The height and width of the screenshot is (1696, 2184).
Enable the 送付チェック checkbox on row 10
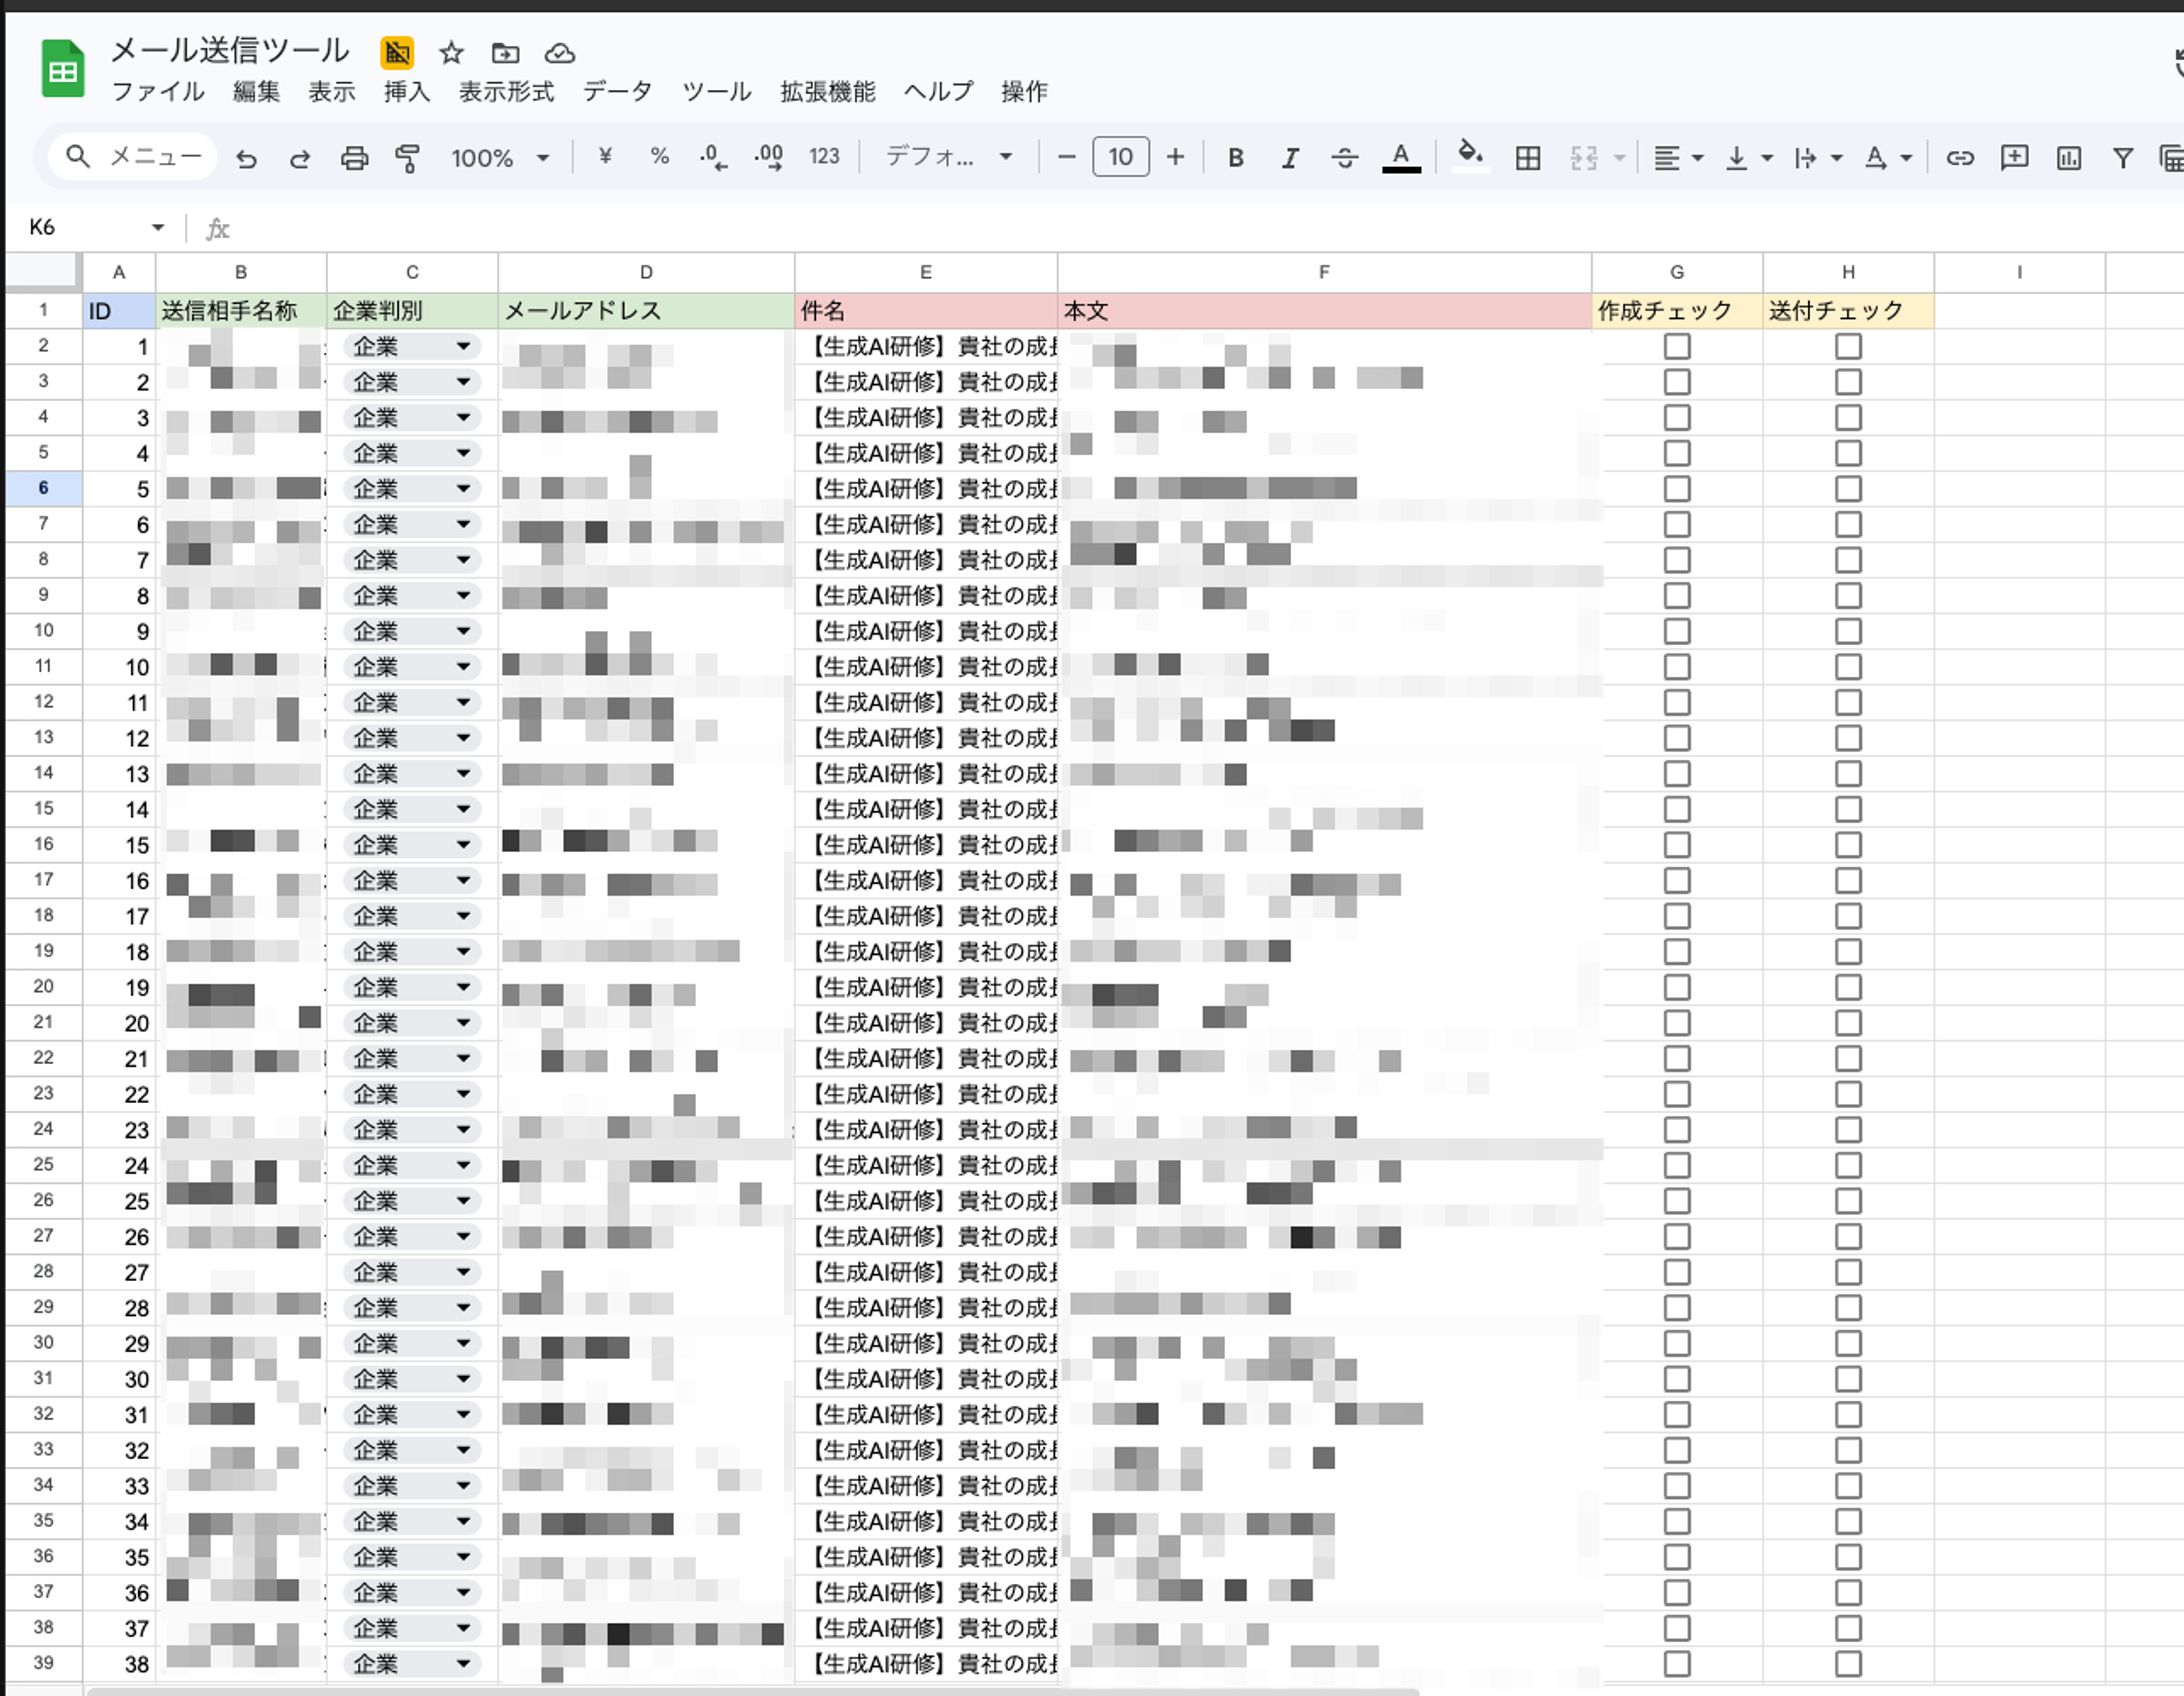point(1848,630)
